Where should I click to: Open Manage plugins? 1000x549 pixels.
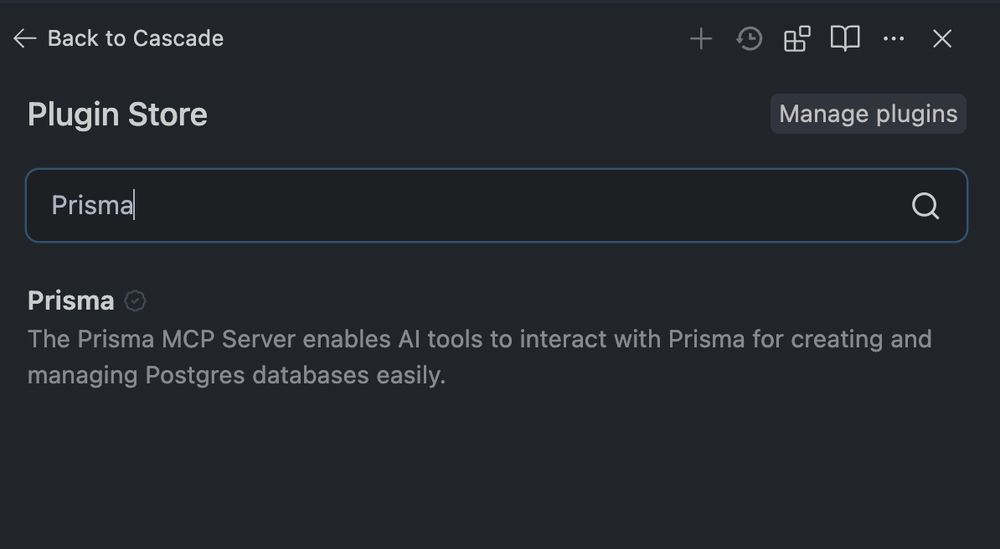(868, 114)
